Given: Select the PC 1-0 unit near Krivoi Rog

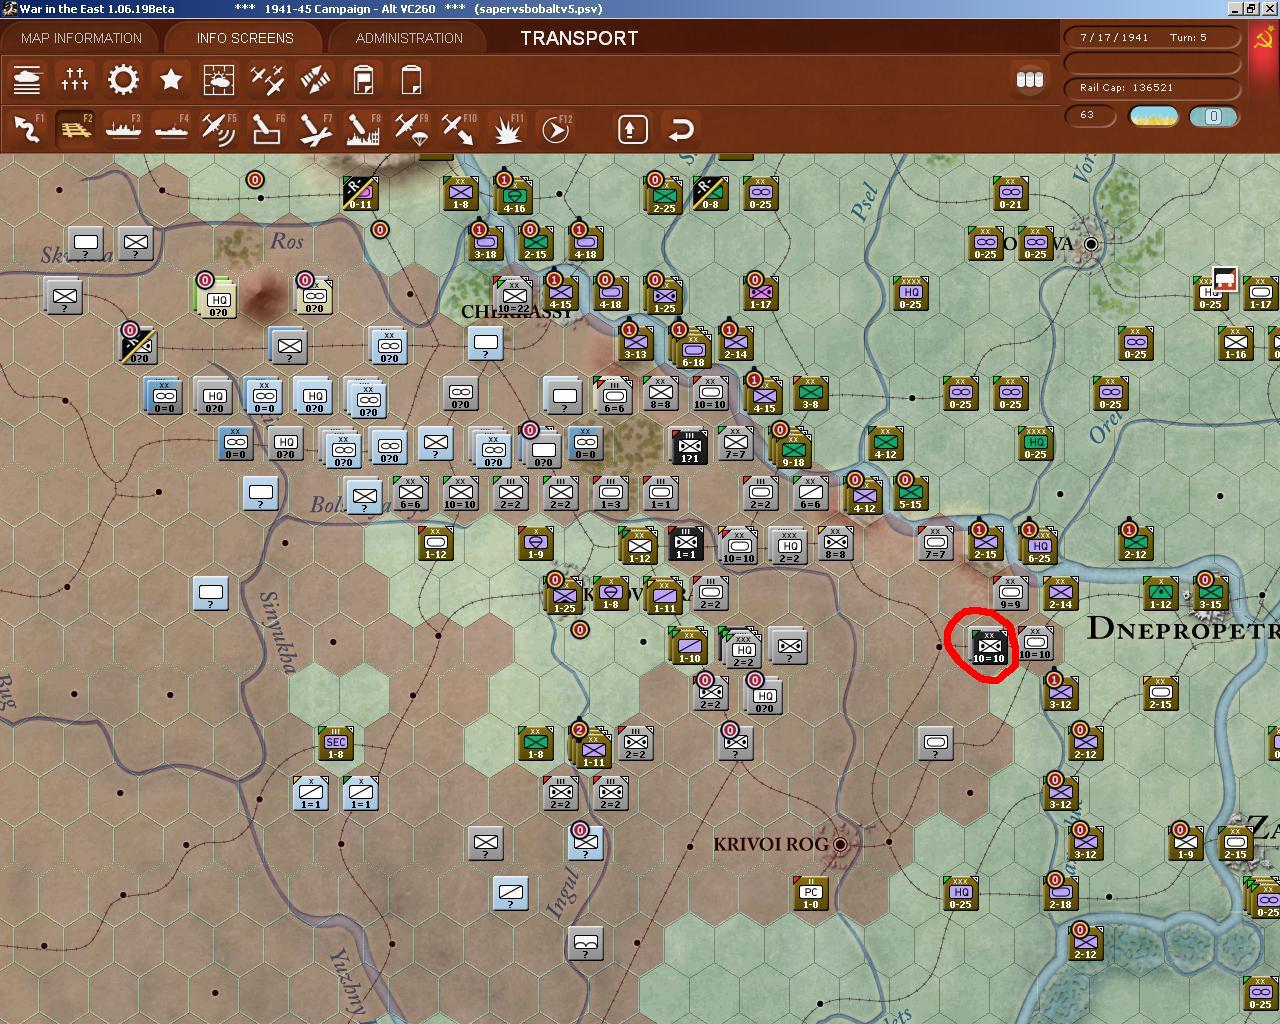Looking at the screenshot, I should [811, 893].
